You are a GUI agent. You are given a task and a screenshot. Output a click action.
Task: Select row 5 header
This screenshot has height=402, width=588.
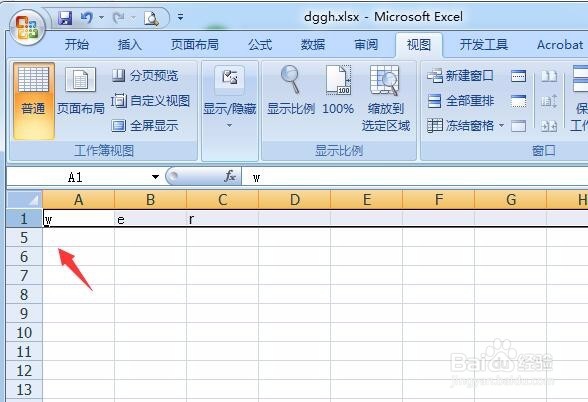coord(24,237)
